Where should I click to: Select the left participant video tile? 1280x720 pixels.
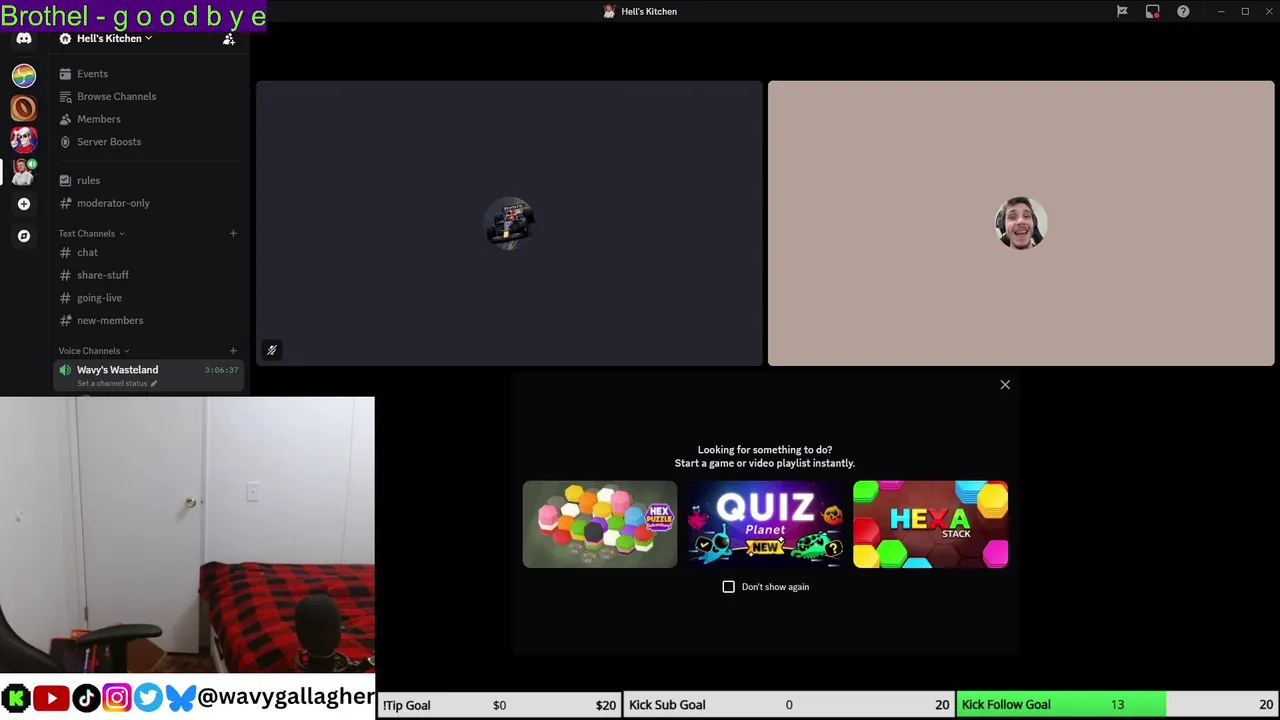(509, 223)
